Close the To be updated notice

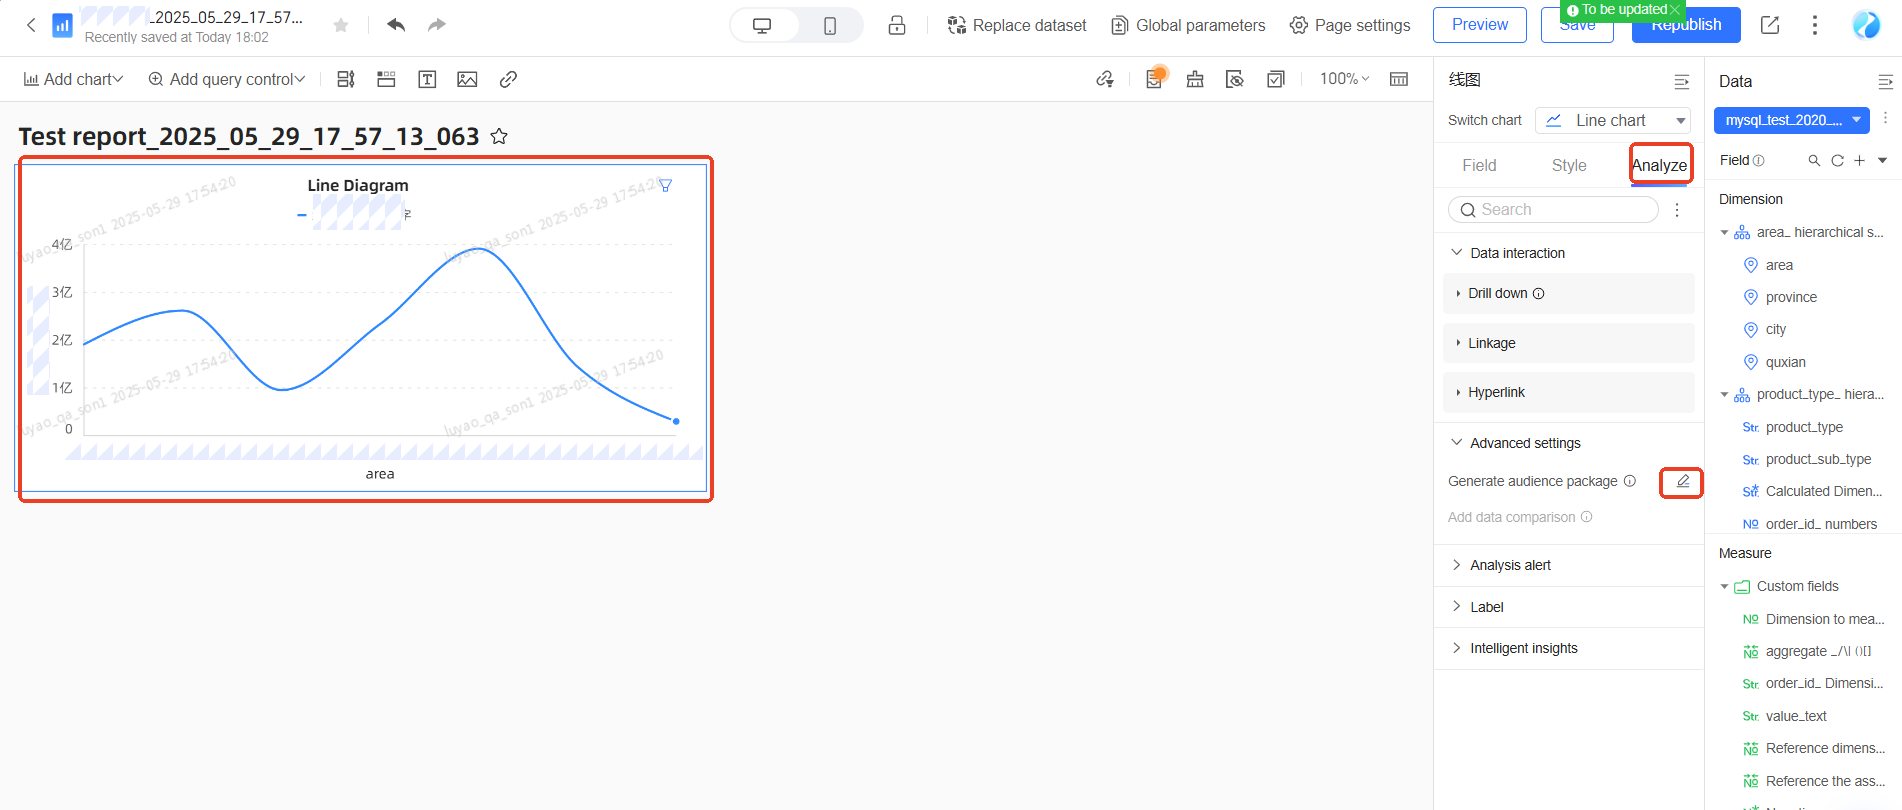(x=1675, y=10)
